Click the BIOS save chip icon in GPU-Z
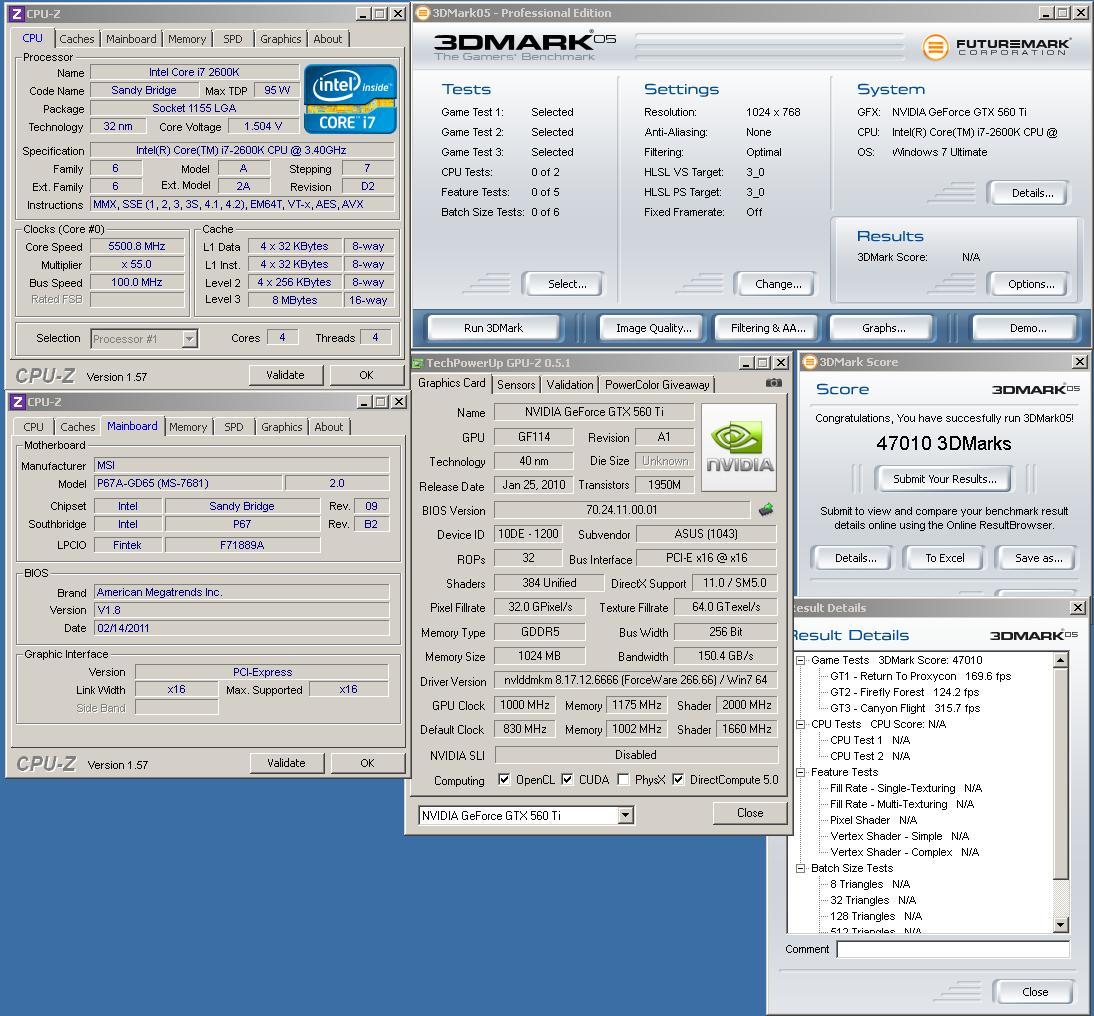This screenshot has width=1094, height=1016. pyautogui.click(x=766, y=510)
